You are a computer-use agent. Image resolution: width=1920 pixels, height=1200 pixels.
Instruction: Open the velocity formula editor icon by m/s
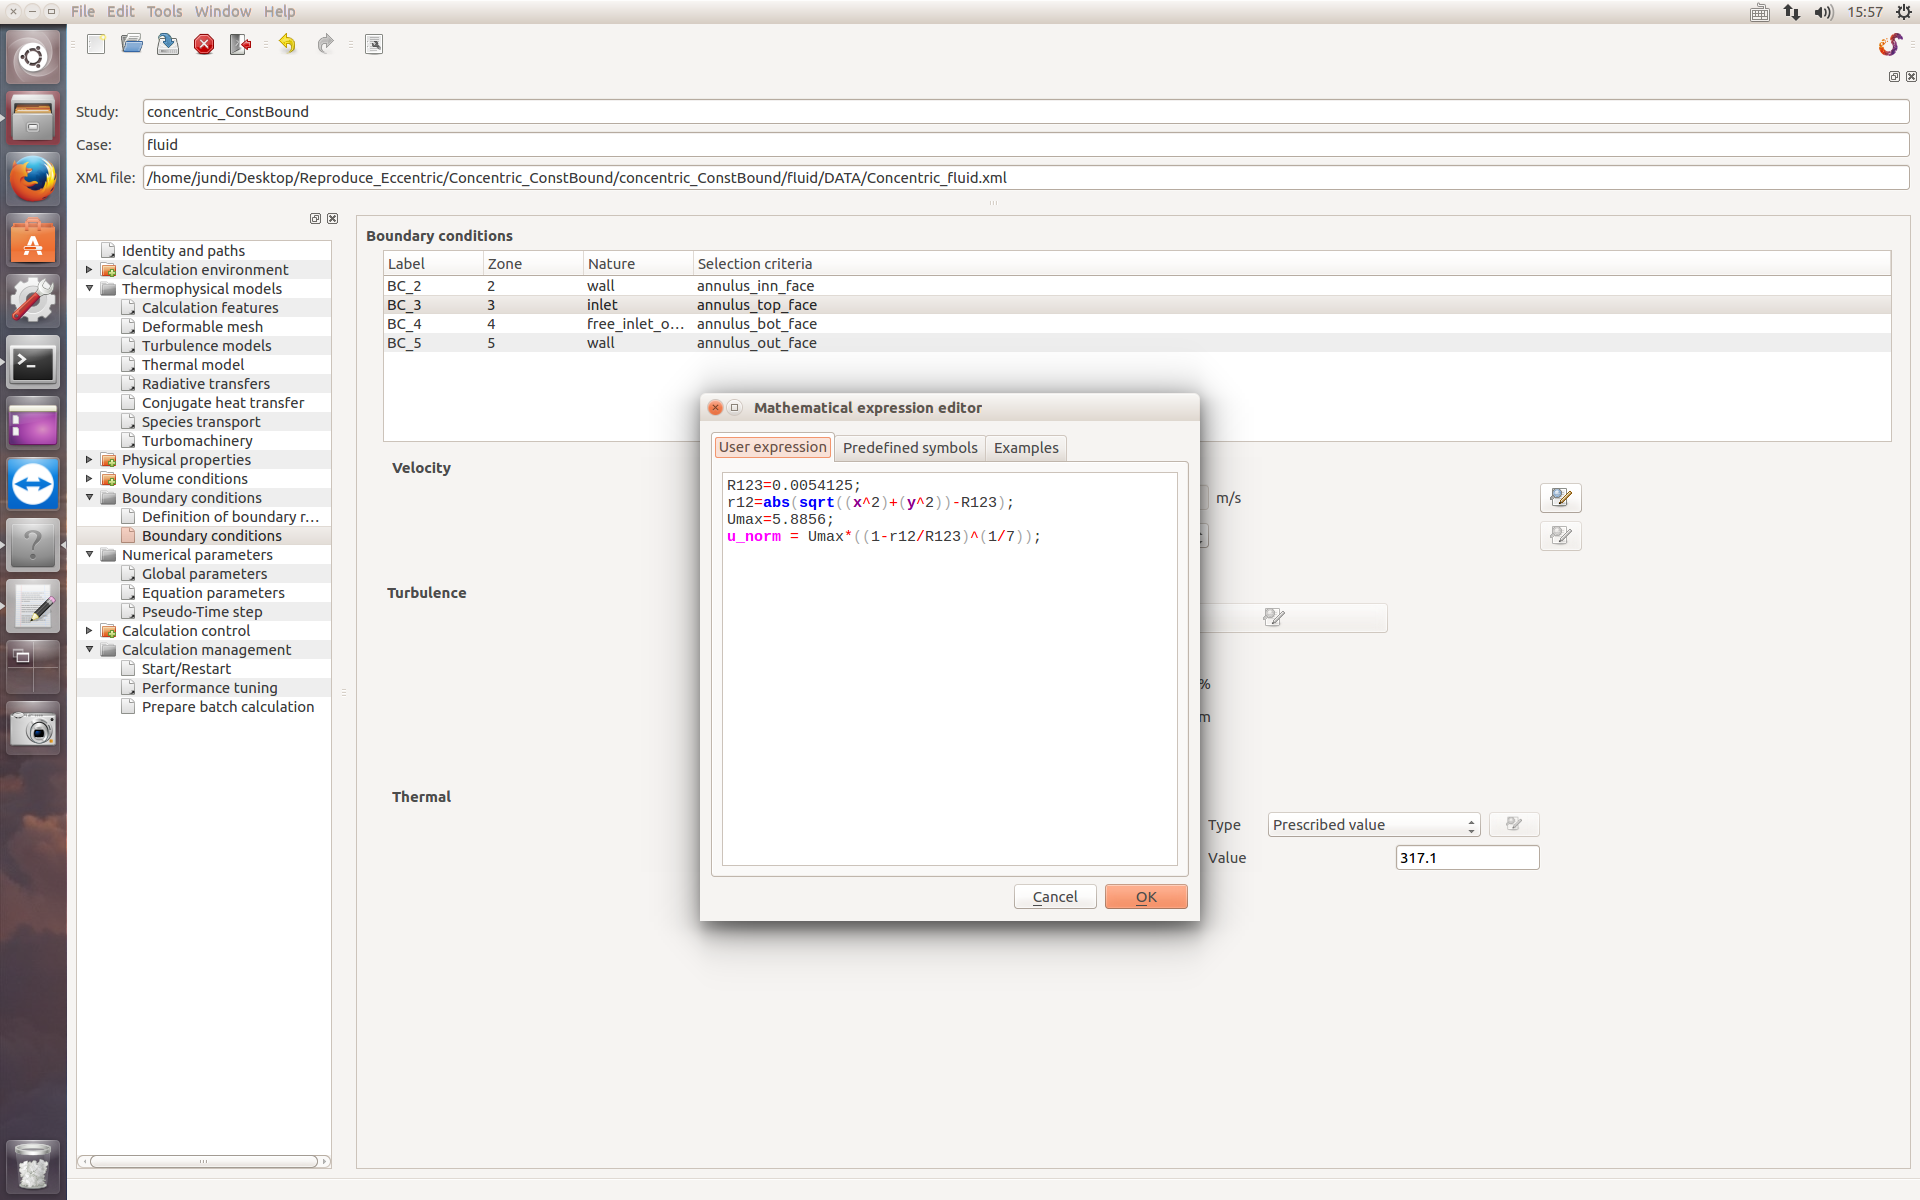click(1560, 498)
